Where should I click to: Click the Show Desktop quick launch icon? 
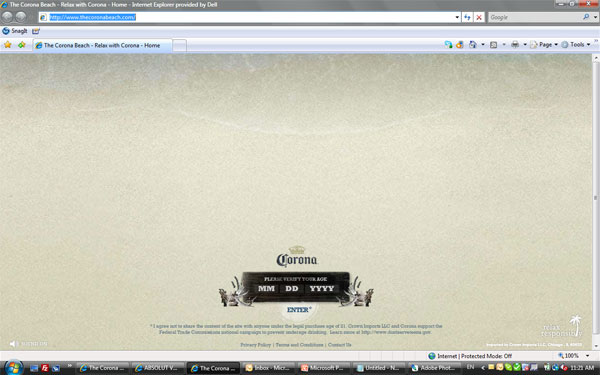pyautogui.click(x=34, y=368)
